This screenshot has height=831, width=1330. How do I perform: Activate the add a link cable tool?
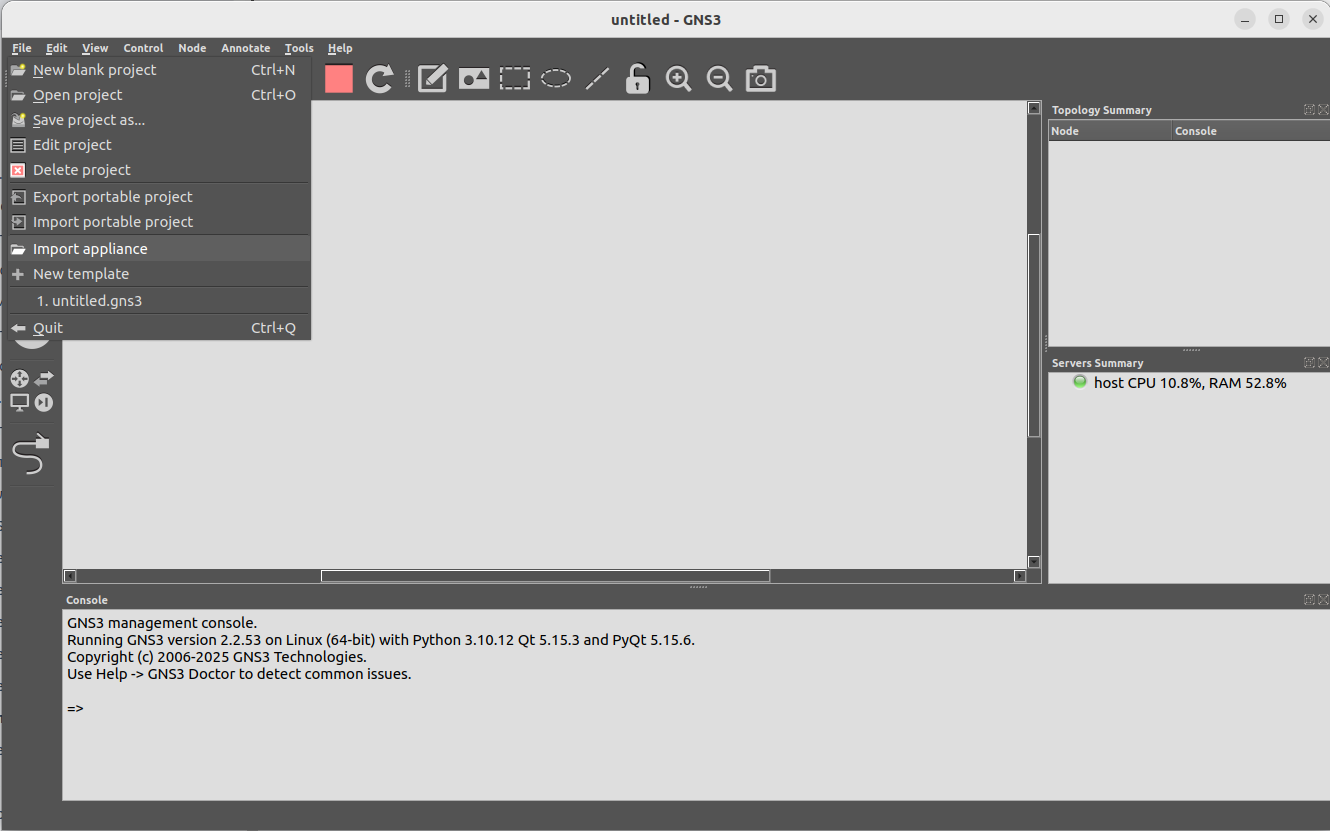click(x=31, y=455)
